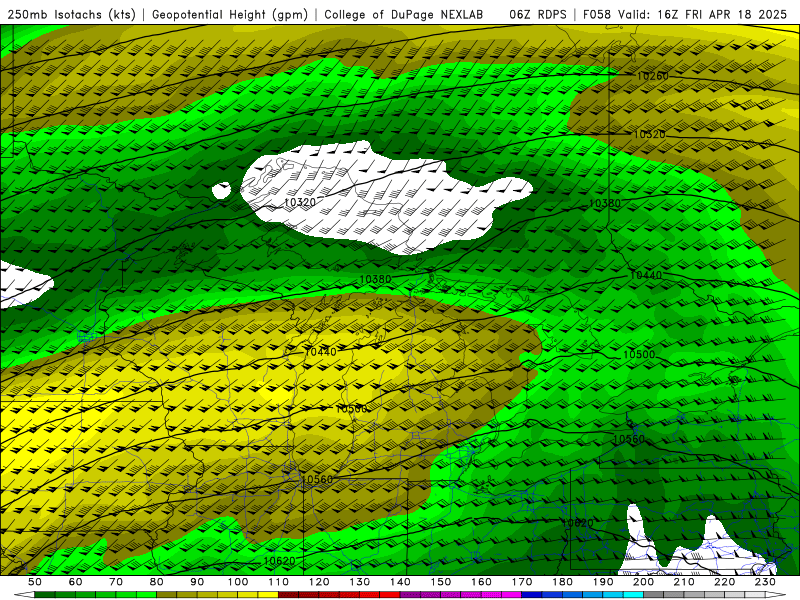
Task: Click the 10500 label in the yellow region
Action: pyautogui.click(x=351, y=409)
